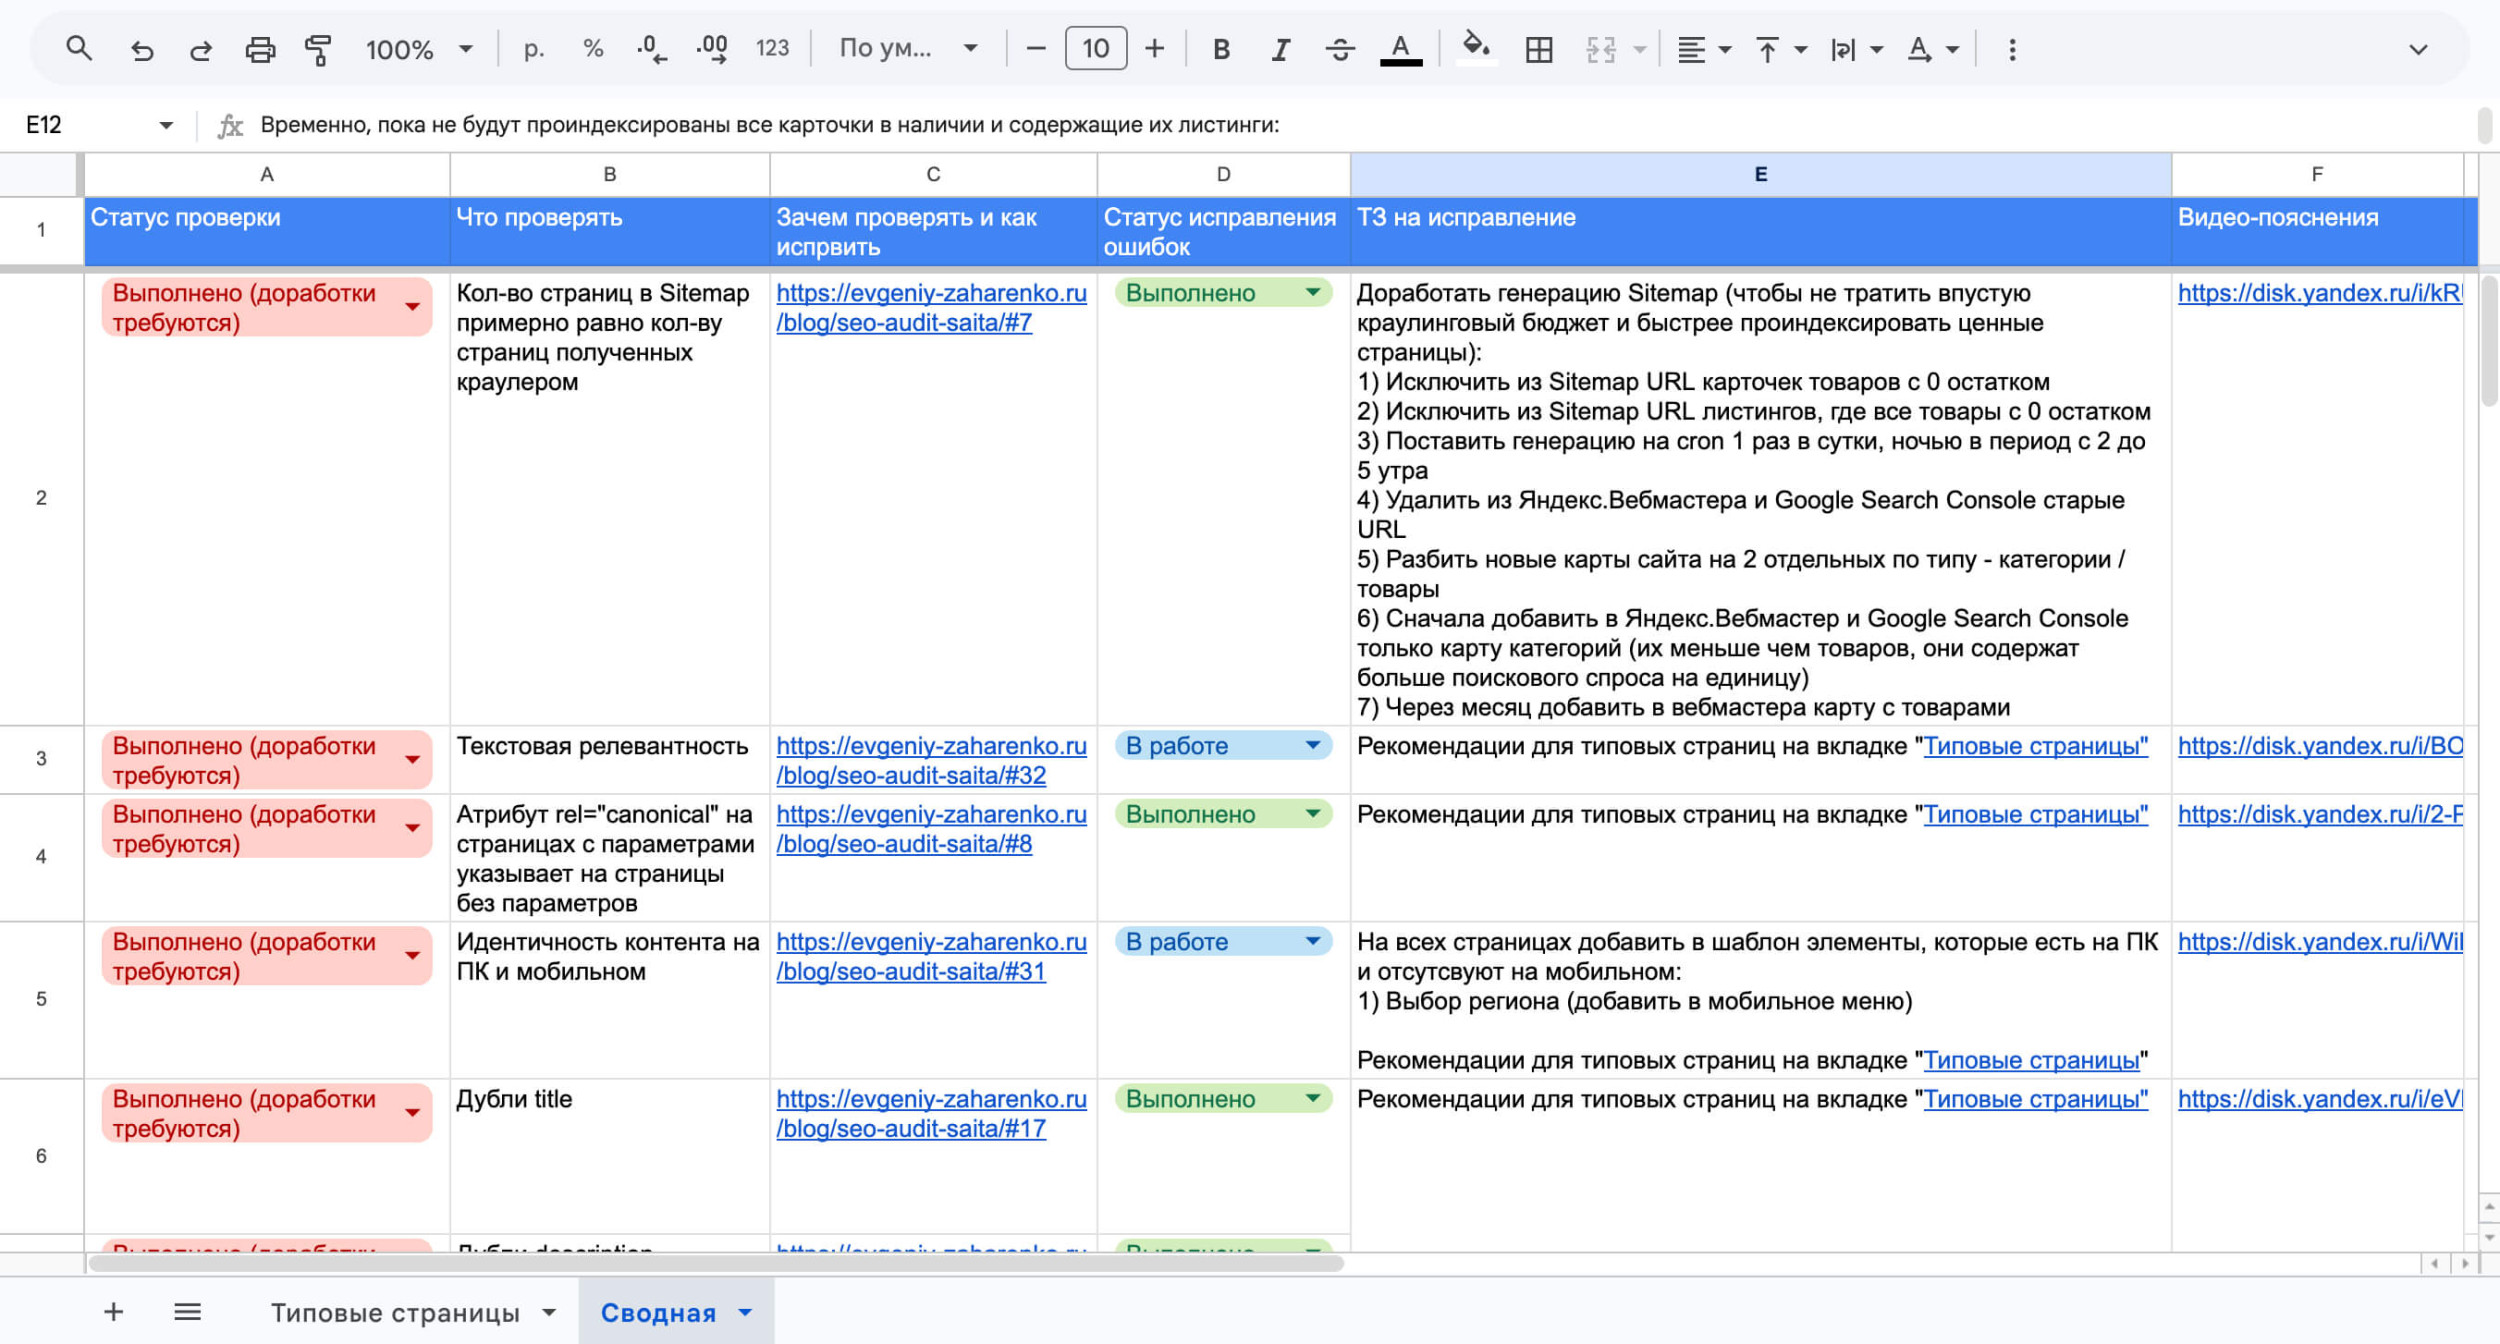This screenshot has width=2500, height=1344.
Task: Click the formula bar text
Action: 770,125
